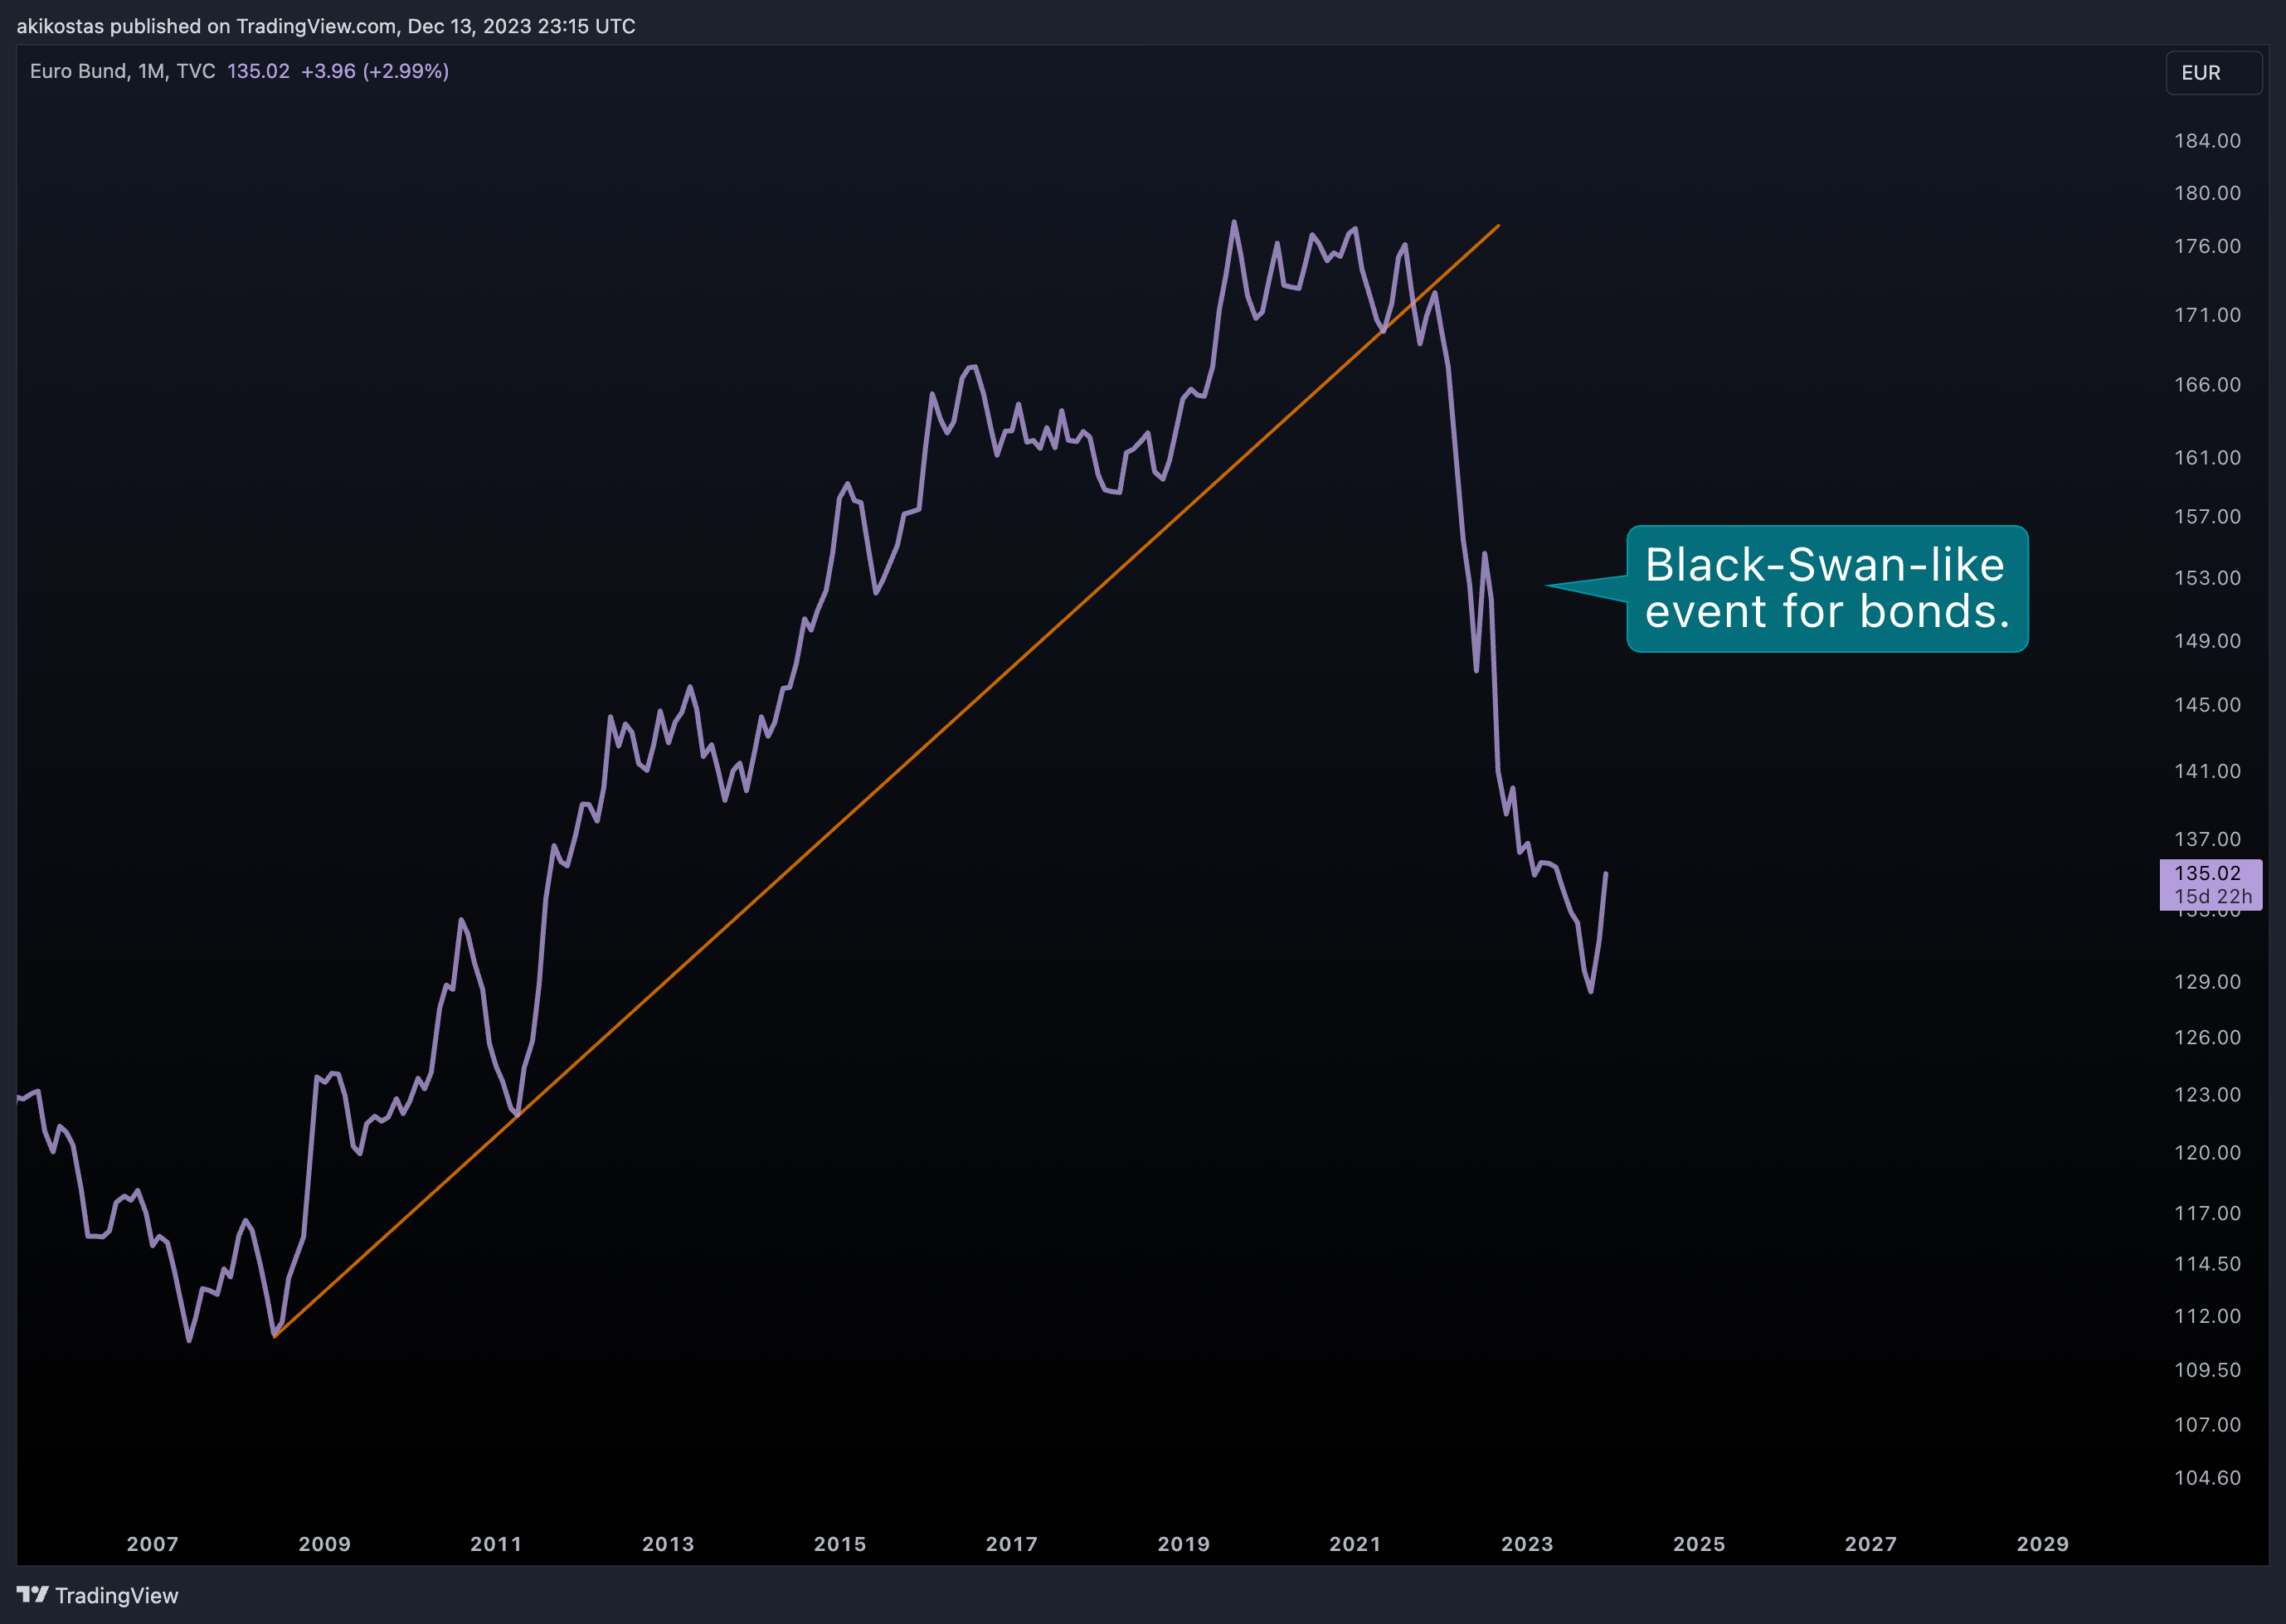Click the 114.50 price axis label

(2207, 1264)
